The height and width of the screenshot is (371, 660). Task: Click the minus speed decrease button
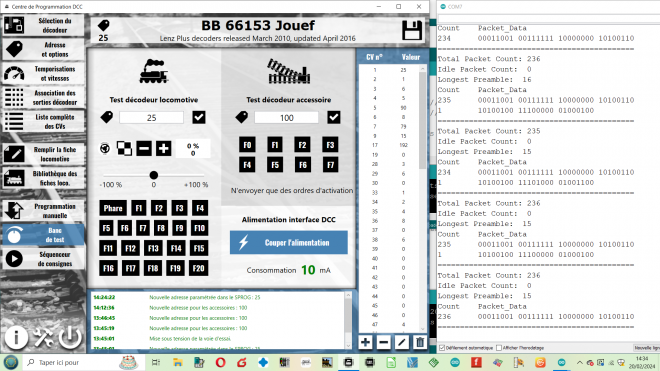pyautogui.click(x=144, y=149)
